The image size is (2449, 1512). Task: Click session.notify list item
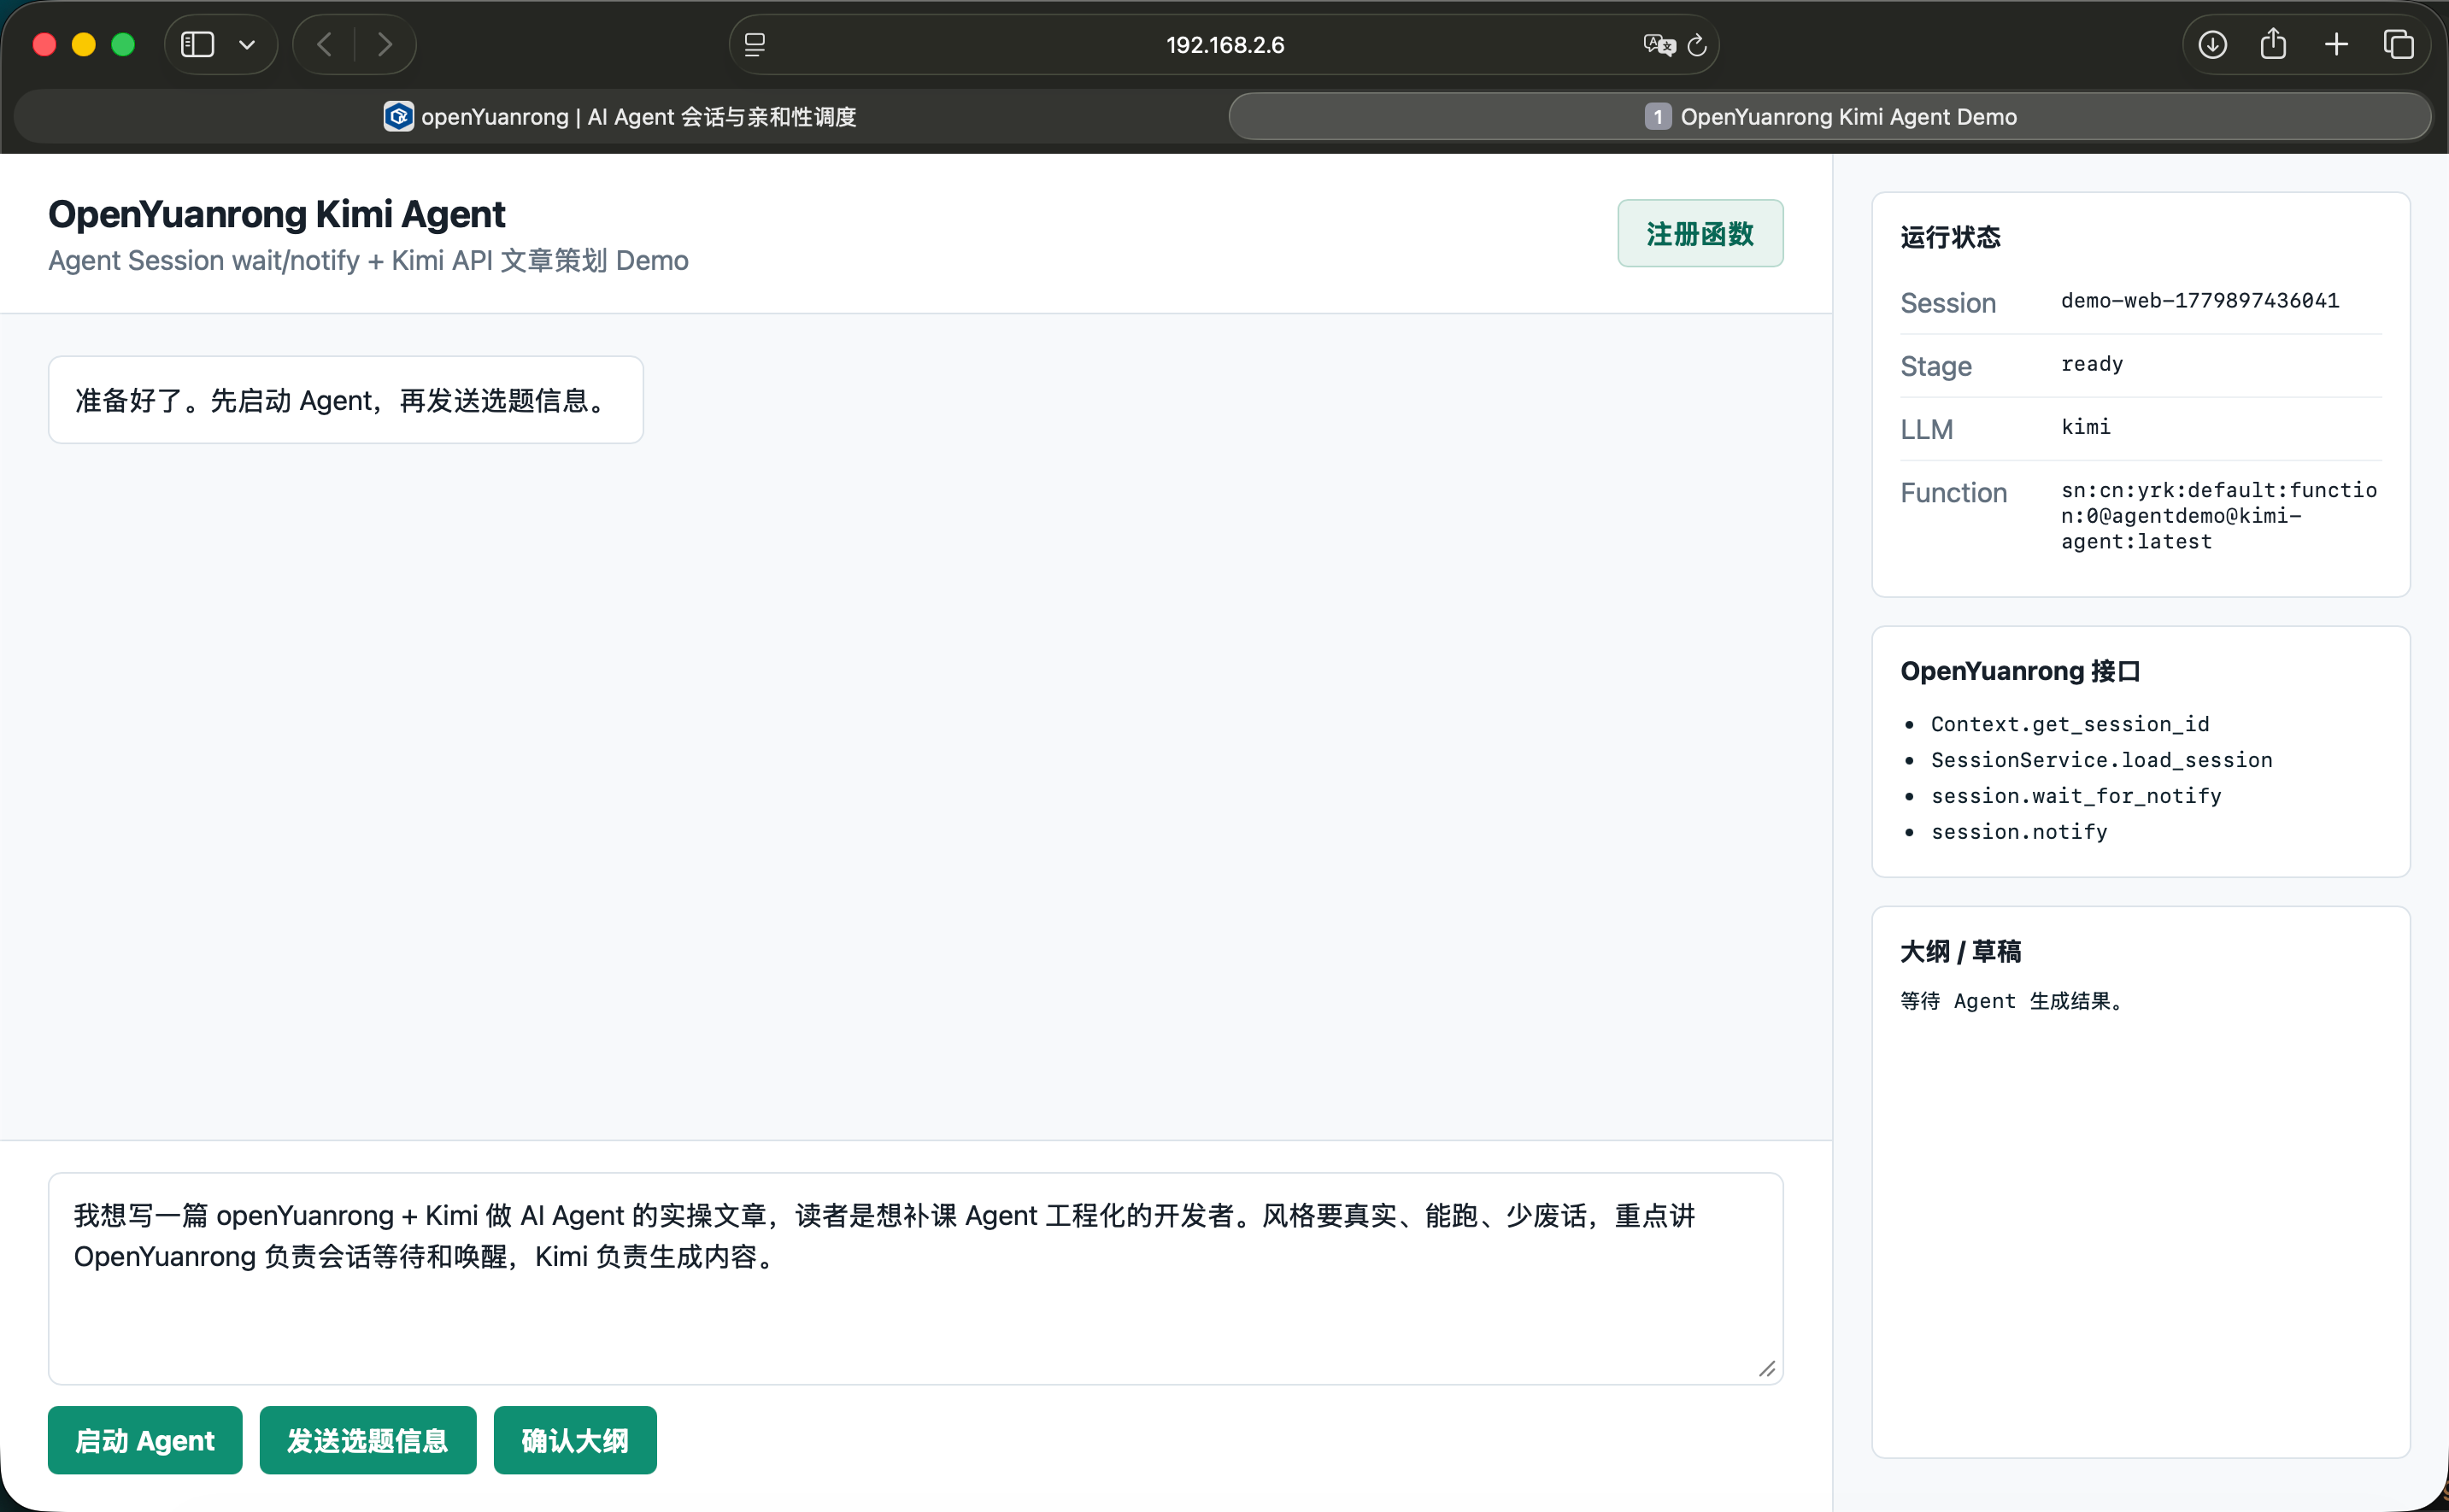tap(2019, 832)
